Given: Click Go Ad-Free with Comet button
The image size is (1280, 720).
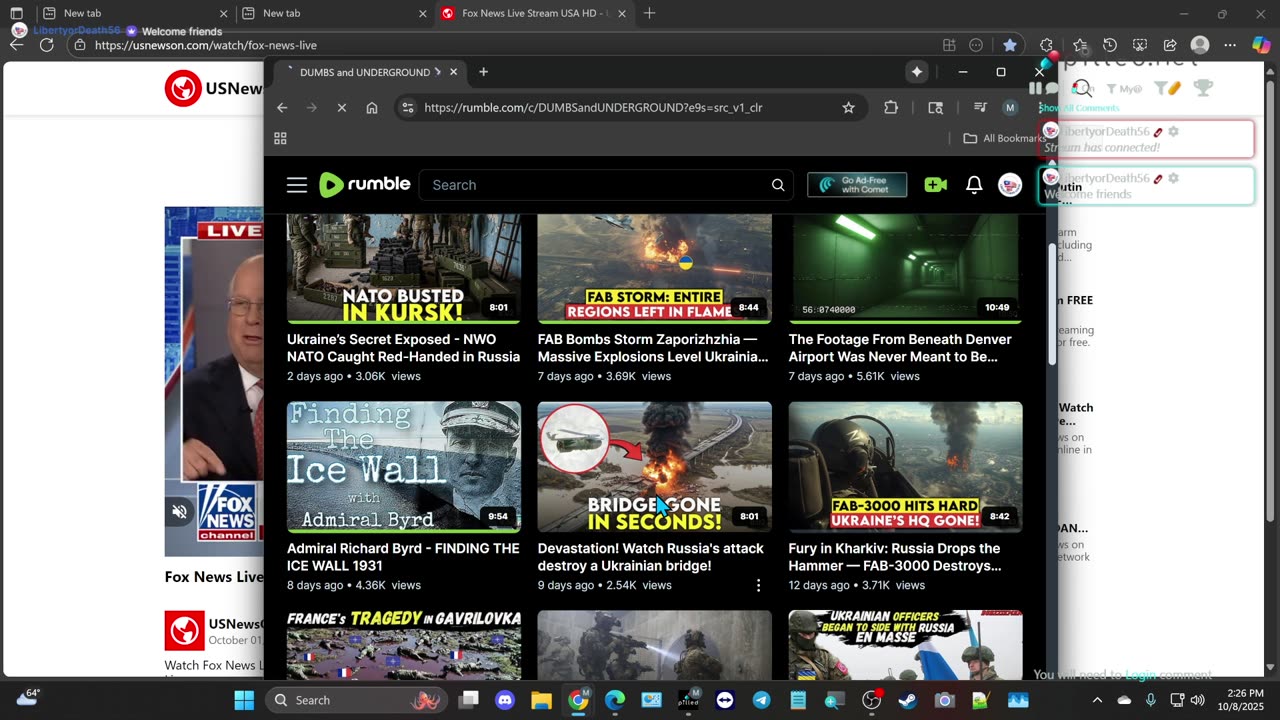Looking at the screenshot, I should click(857, 185).
